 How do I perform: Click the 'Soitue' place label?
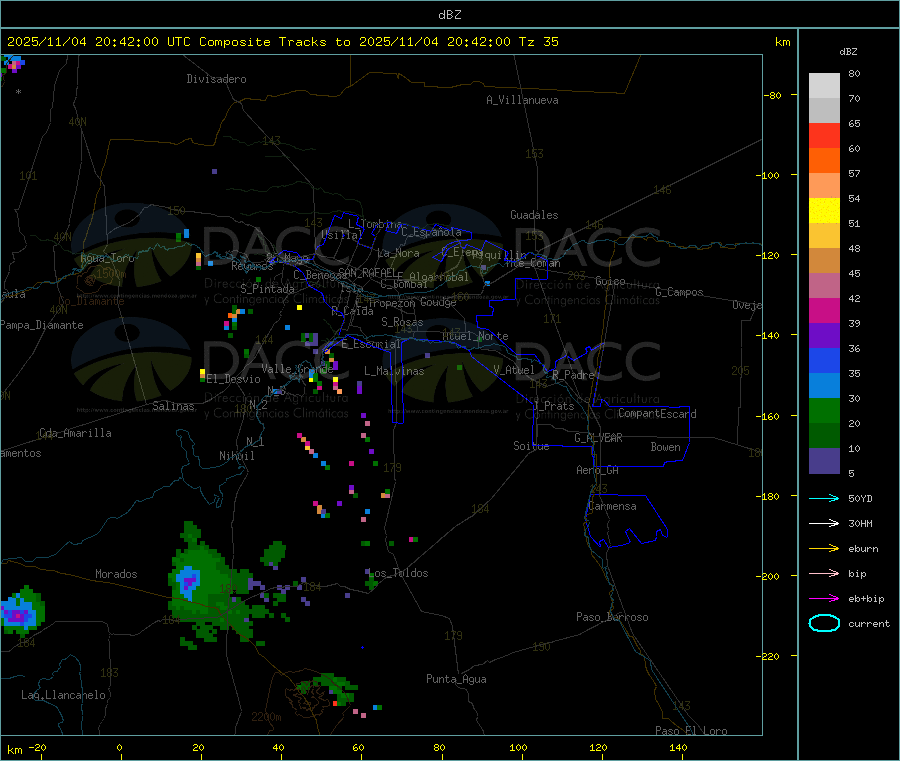(531, 446)
